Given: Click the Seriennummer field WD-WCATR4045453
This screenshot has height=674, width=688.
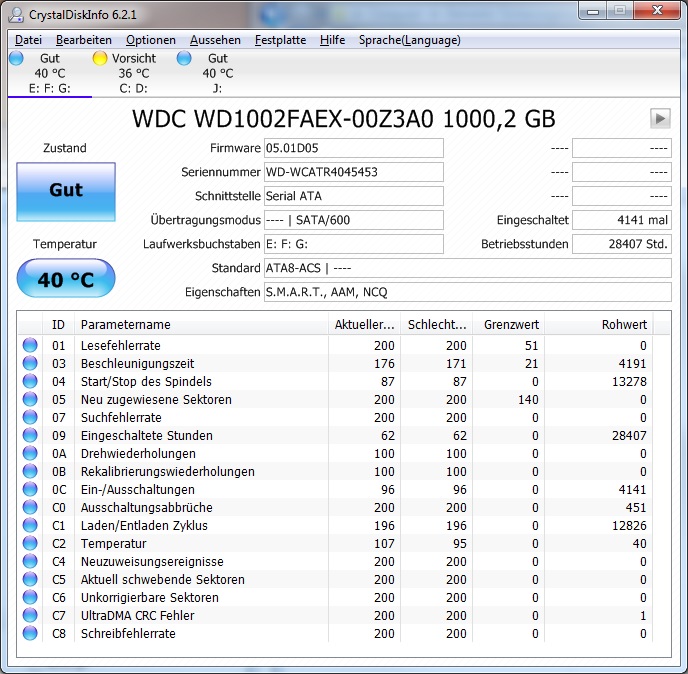Looking at the screenshot, I should tap(354, 172).
